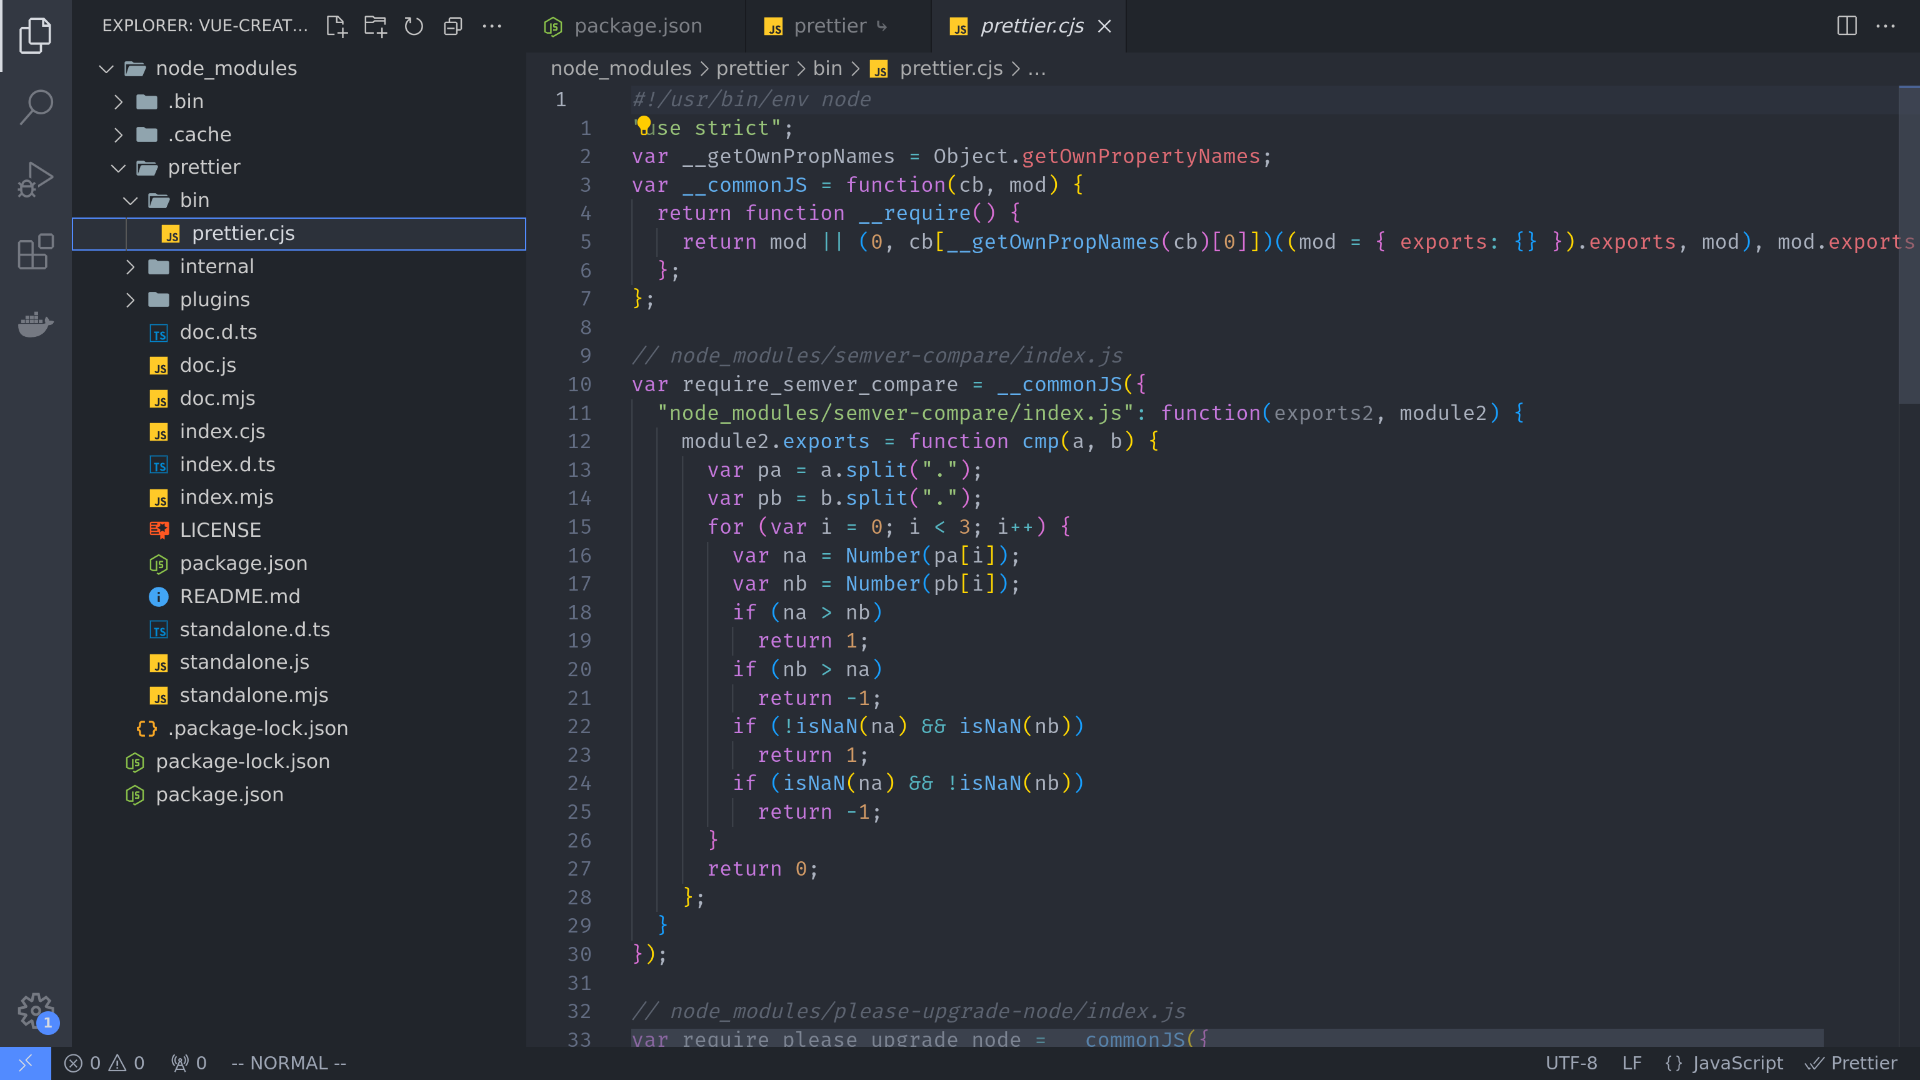1920x1080 pixels.
Task: Refresh the Explorer file tree
Action: (x=414, y=27)
